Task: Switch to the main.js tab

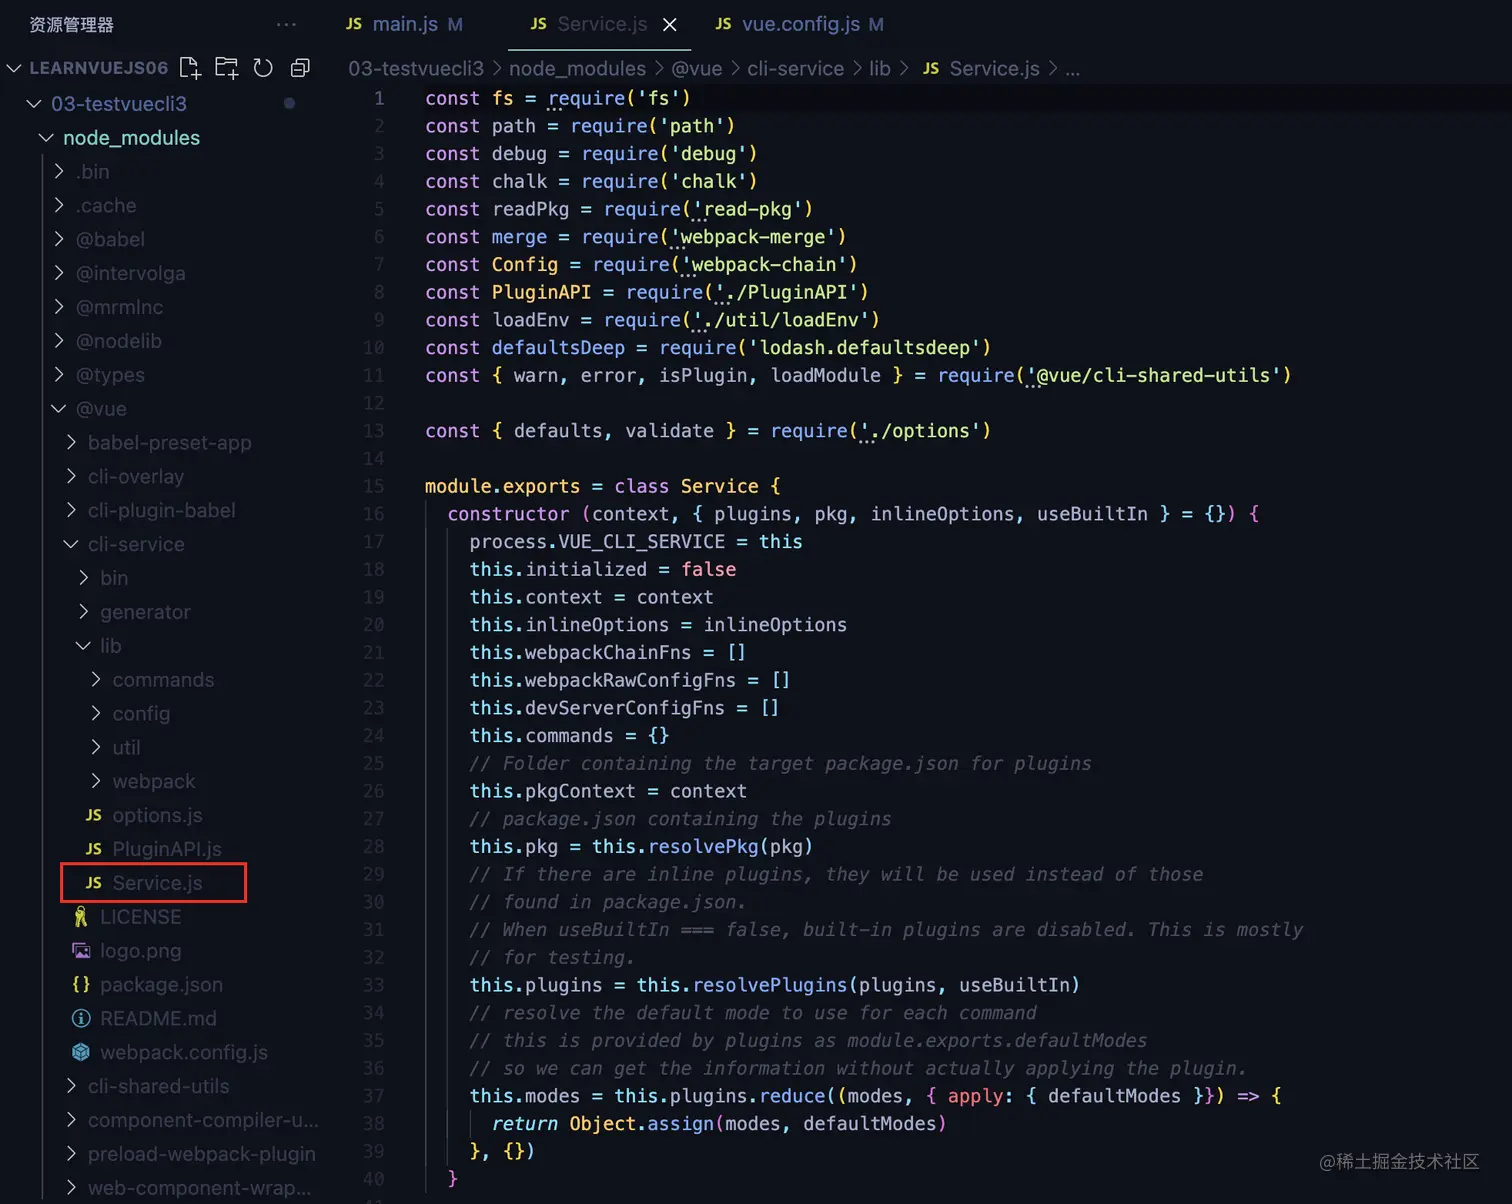Action: (x=405, y=24)
